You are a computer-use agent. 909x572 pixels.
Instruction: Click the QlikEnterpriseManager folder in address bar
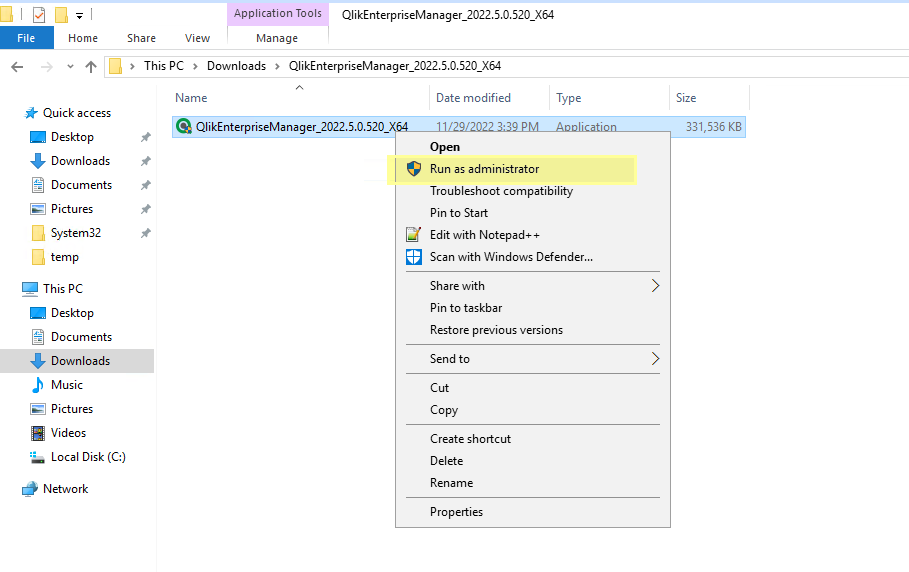(x=395, y=66)
